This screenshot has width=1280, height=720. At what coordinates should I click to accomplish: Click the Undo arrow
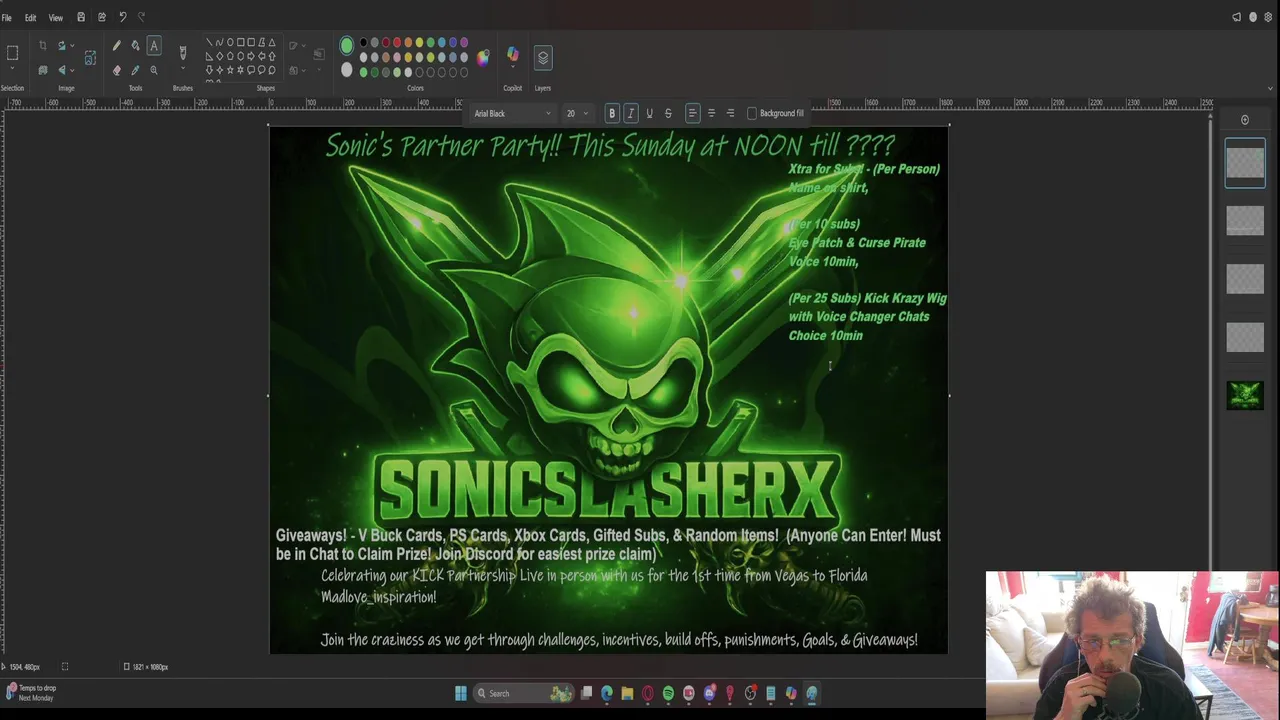pos(122,17)
